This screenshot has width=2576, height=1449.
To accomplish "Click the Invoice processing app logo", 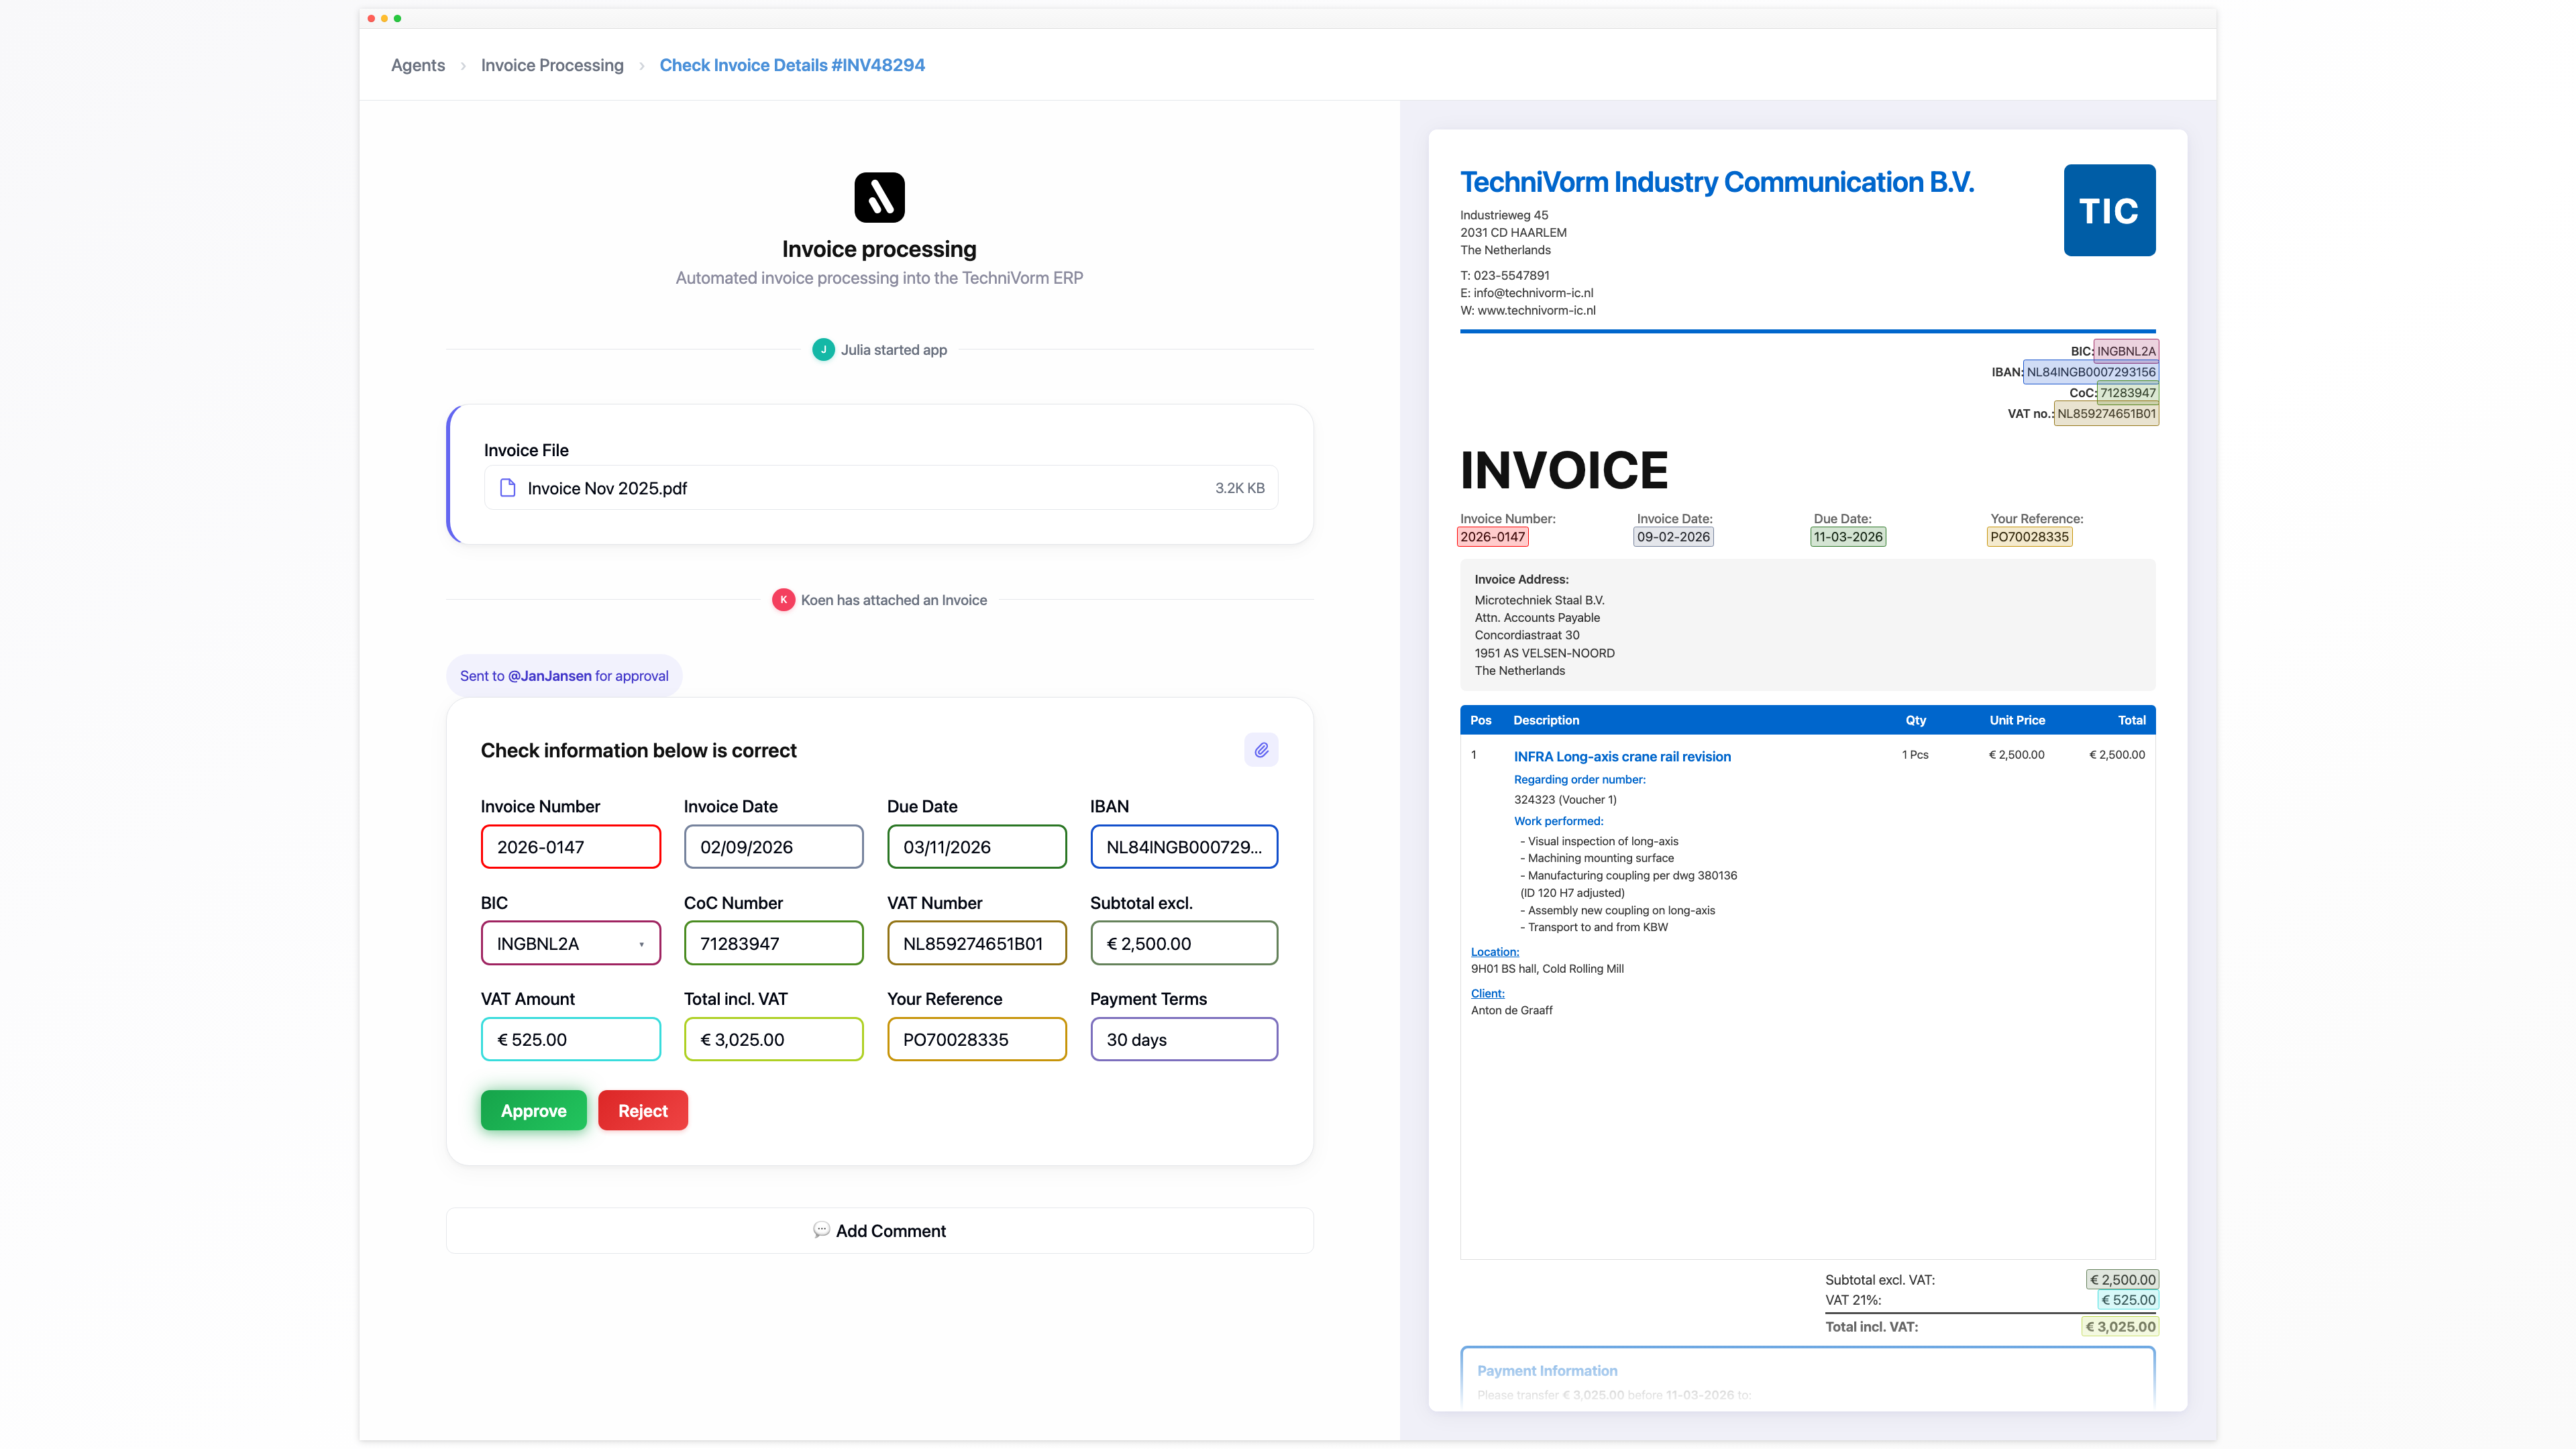I will [879, 197].
